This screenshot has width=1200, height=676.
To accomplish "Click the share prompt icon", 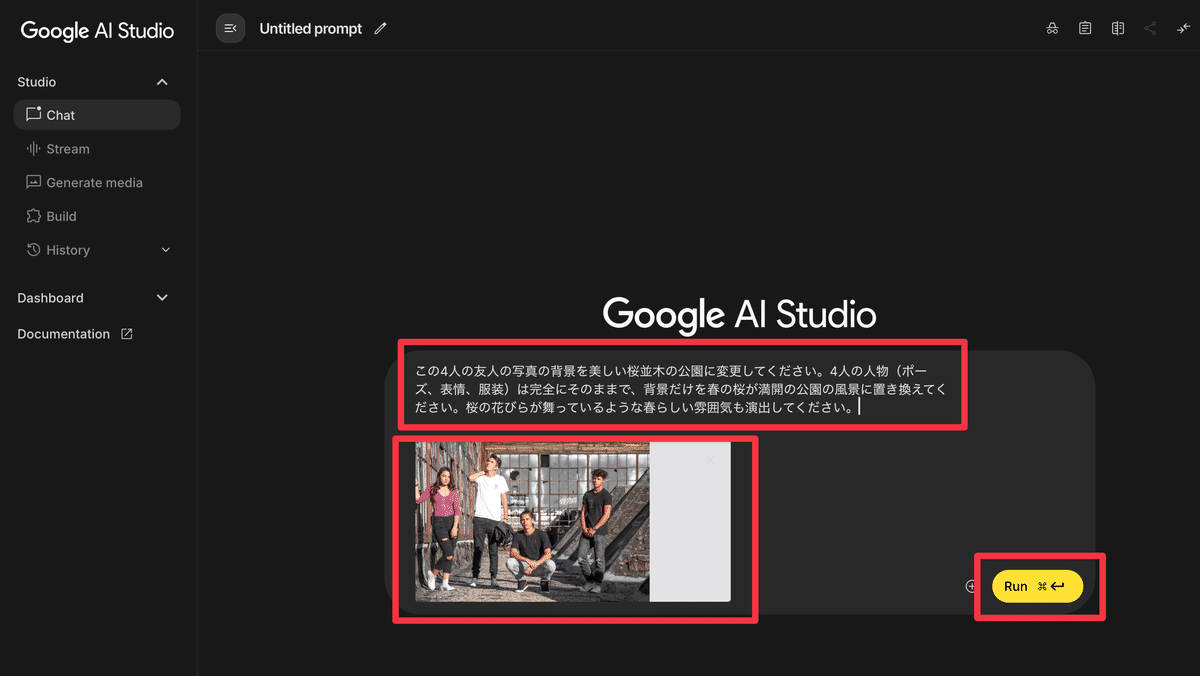I will tap(1150, 29).
